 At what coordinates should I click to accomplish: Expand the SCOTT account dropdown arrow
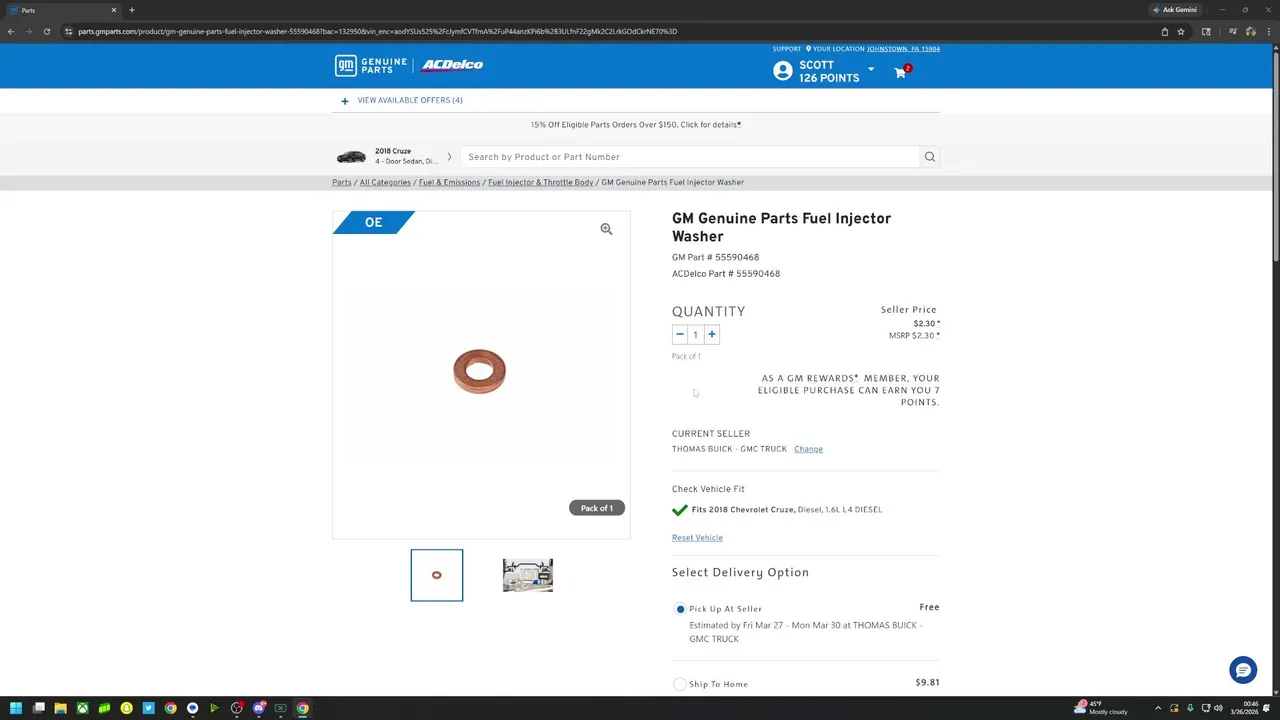tap(870, 70)
